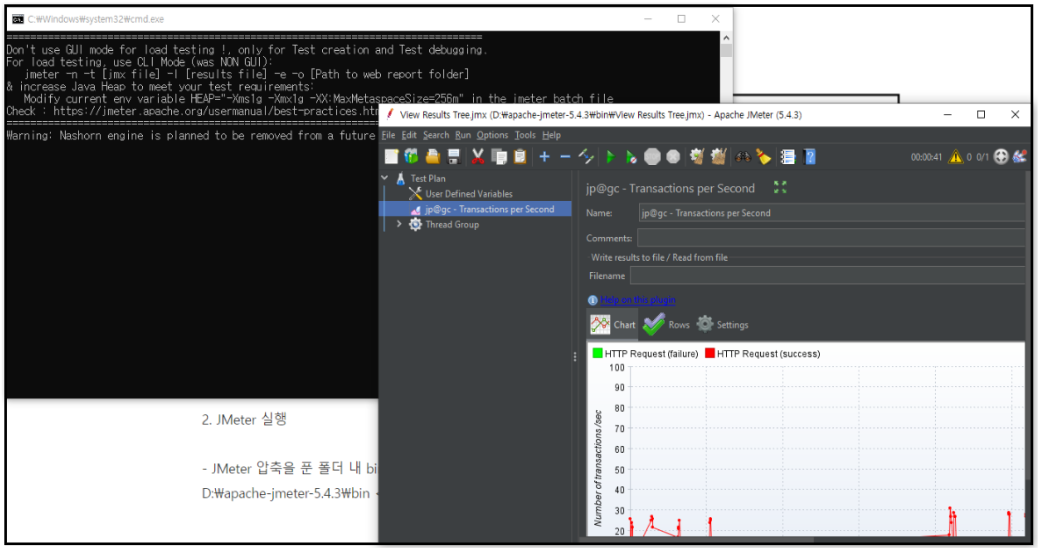Click the remote engines globe icon

[1001, 157]
